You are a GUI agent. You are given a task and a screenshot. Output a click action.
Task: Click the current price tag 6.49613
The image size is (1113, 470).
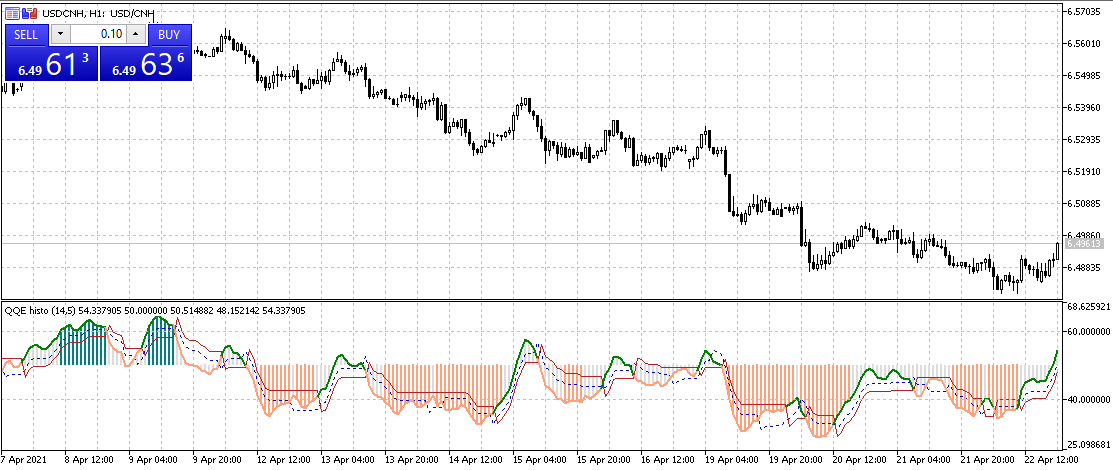coord(1083,243)
